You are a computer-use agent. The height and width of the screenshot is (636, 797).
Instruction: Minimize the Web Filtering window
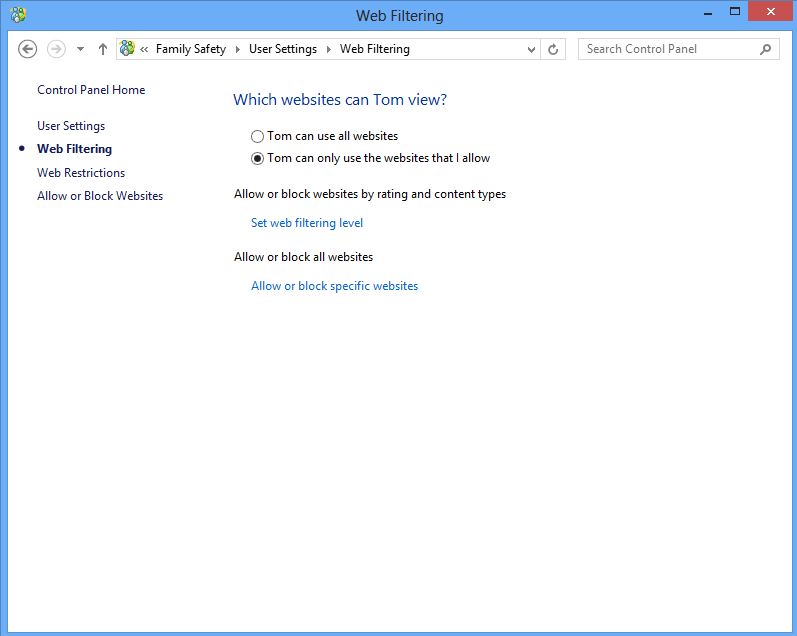tap(708, 13)
